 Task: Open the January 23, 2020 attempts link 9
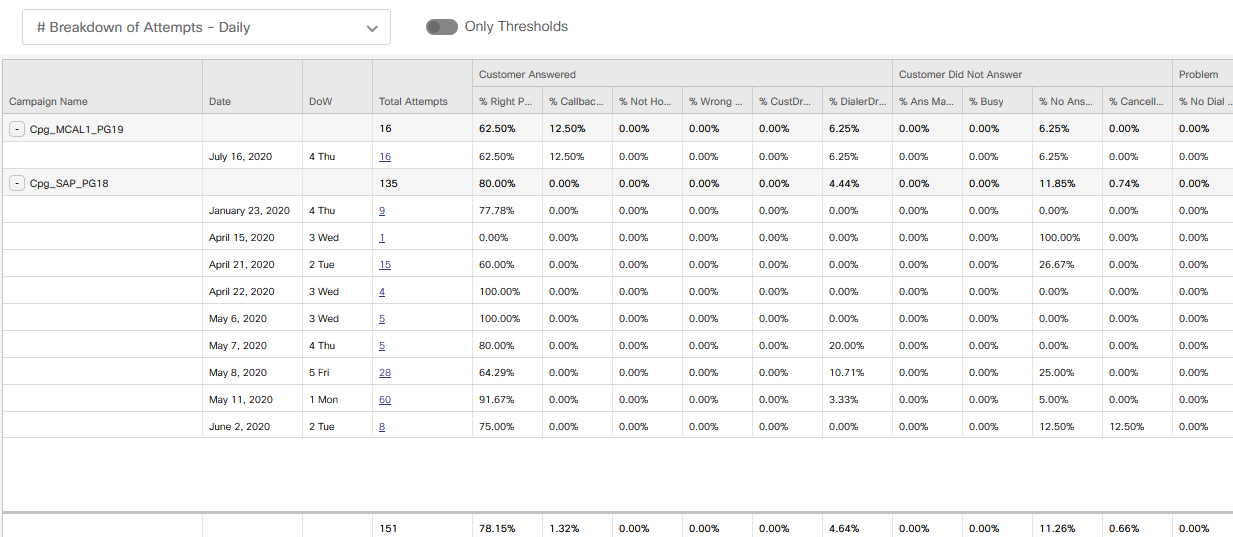pyautogui.click(x=382, y=211)
